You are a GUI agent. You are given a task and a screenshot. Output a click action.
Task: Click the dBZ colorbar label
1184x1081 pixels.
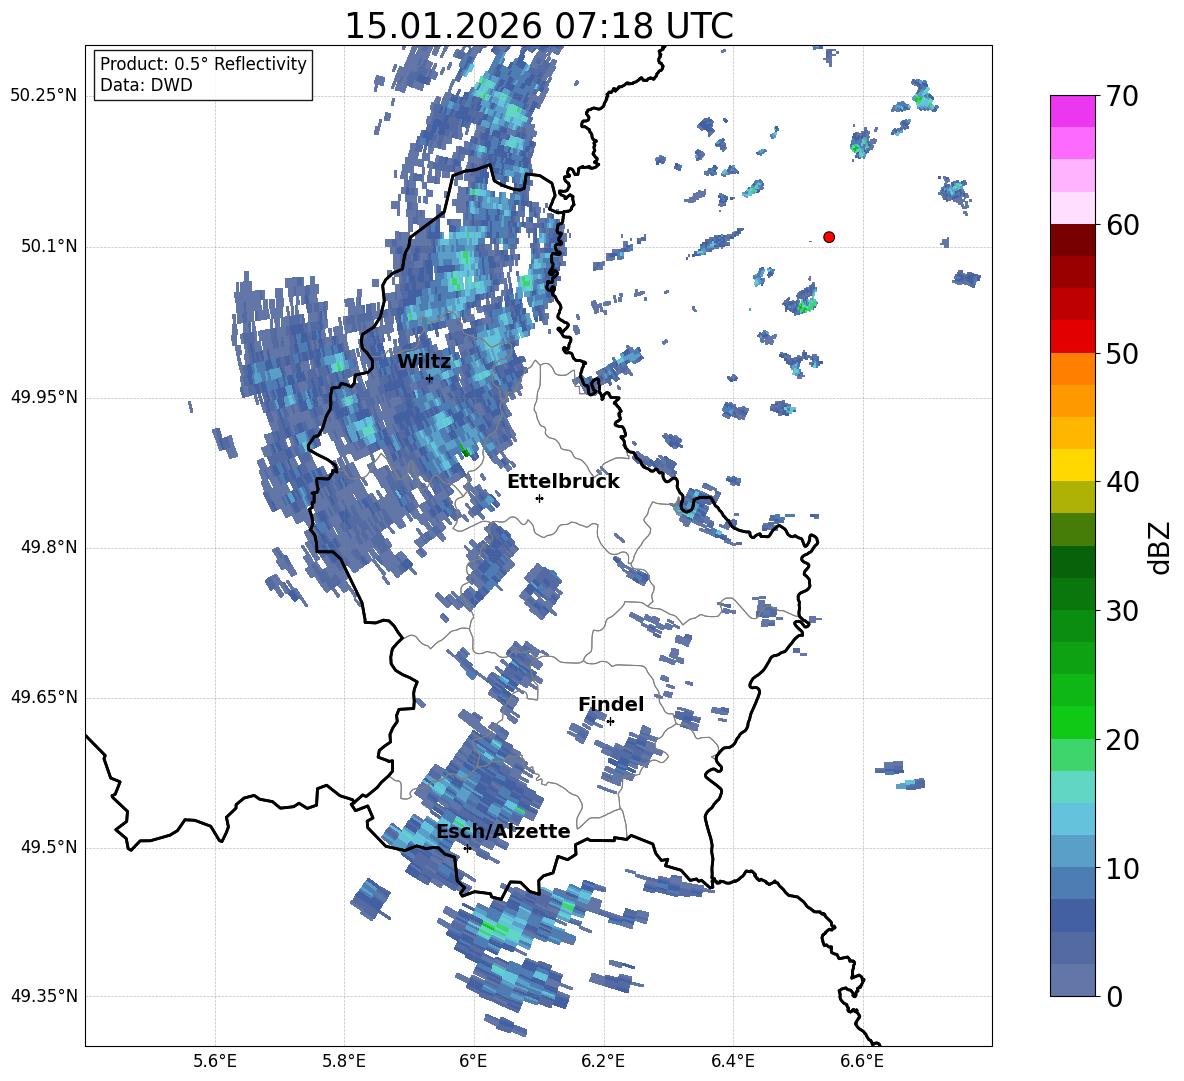pos(1160,547)
